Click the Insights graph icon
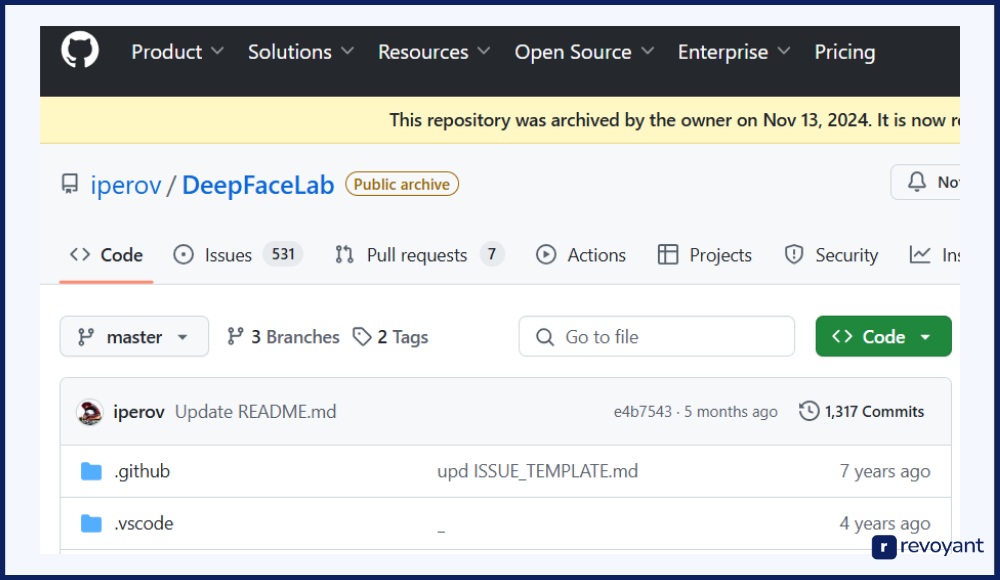This screenshot has height=580, width=1000. click(920, 255)
